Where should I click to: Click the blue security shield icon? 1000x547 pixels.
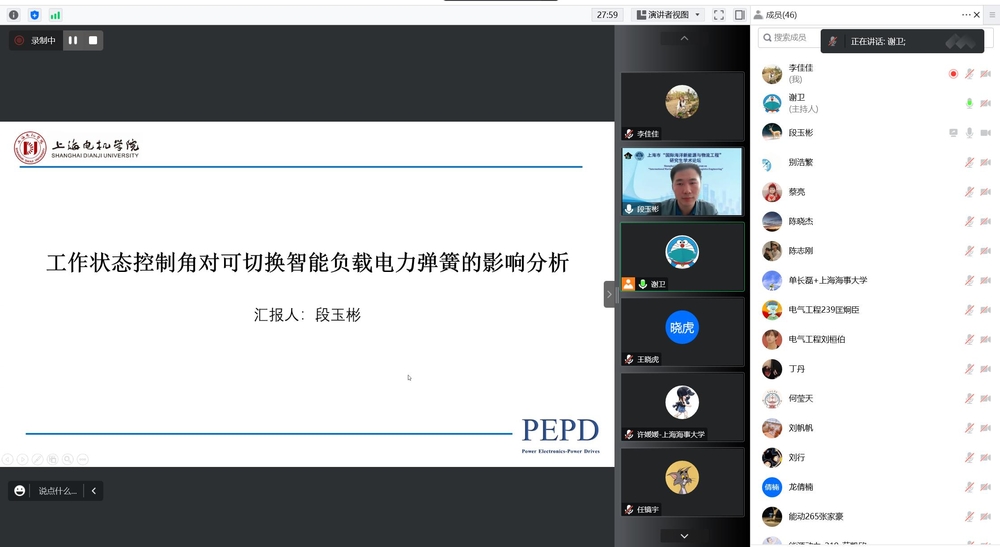coord(35,15)
